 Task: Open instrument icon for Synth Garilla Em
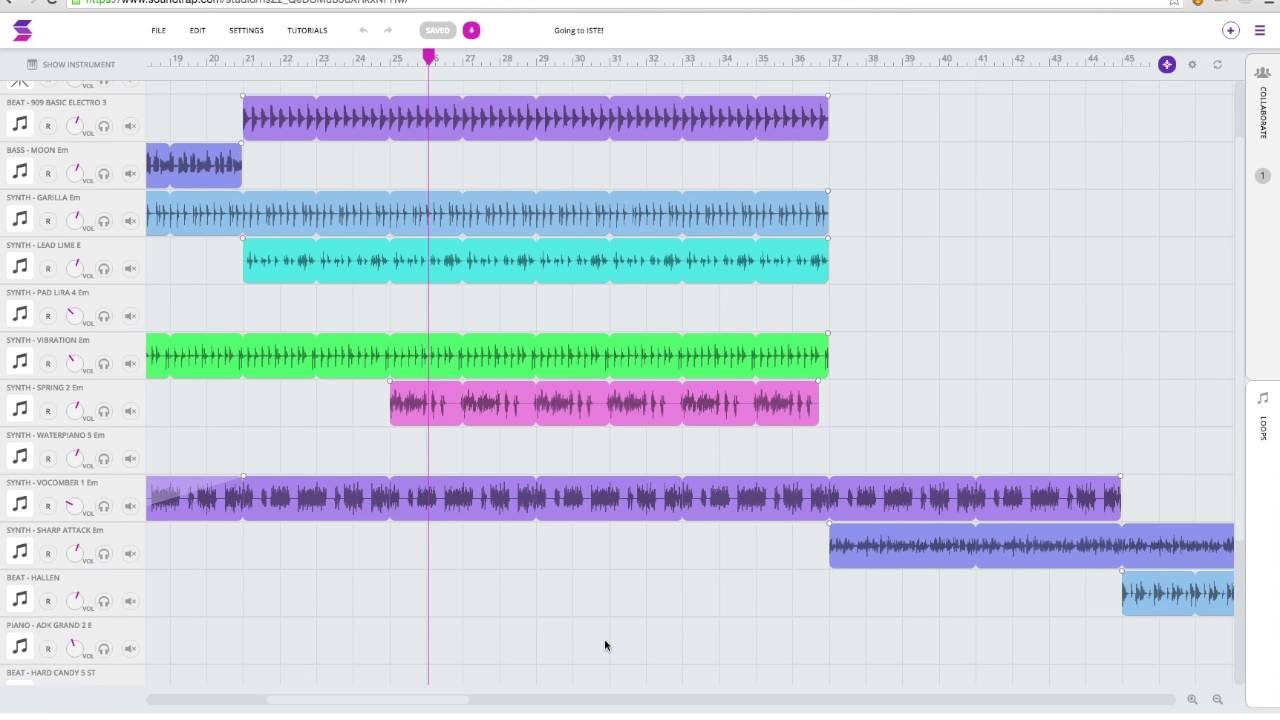pyautogui.click(x=19, y=219)
